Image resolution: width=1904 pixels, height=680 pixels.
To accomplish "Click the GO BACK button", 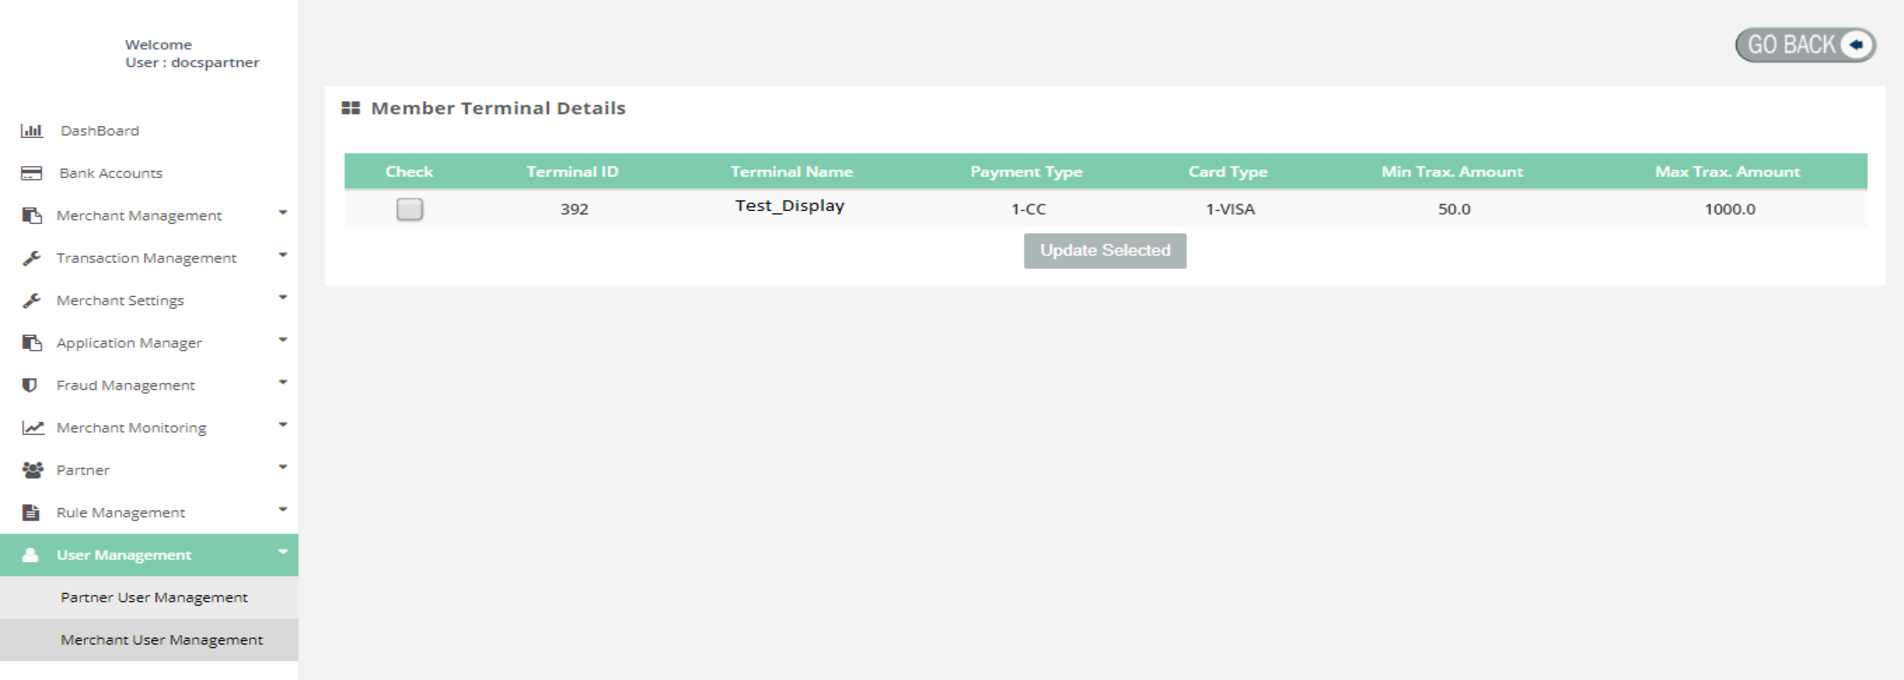I will [x=1805, y=45].
